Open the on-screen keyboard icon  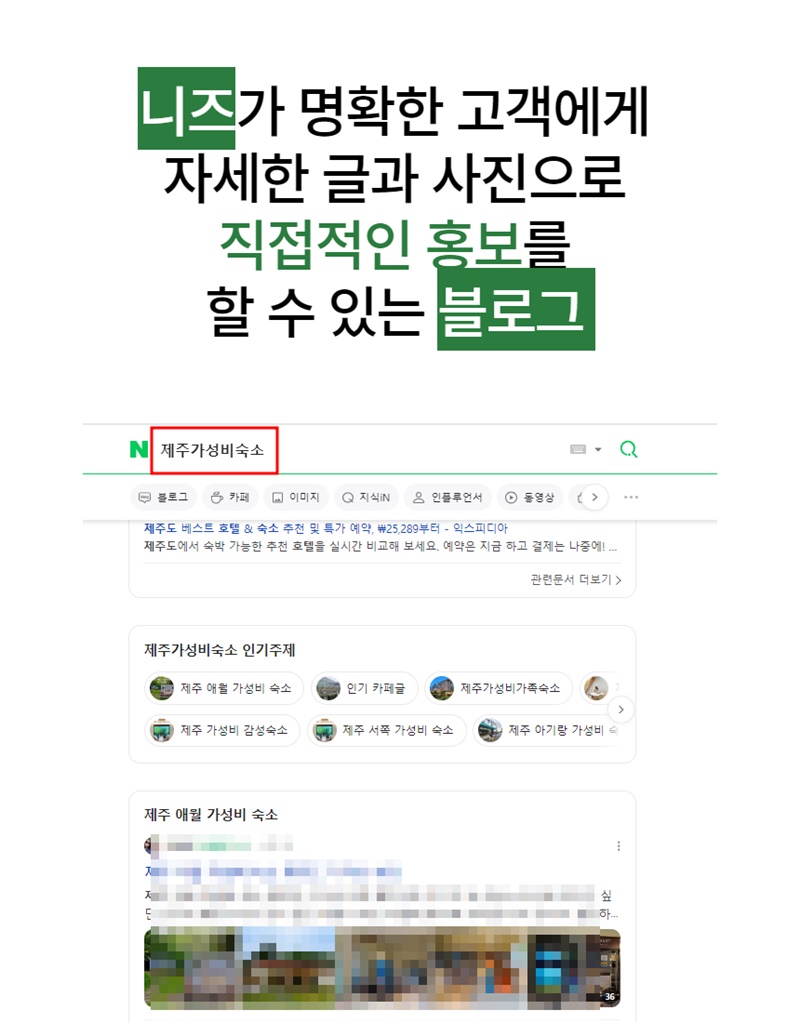pos(578,449)
